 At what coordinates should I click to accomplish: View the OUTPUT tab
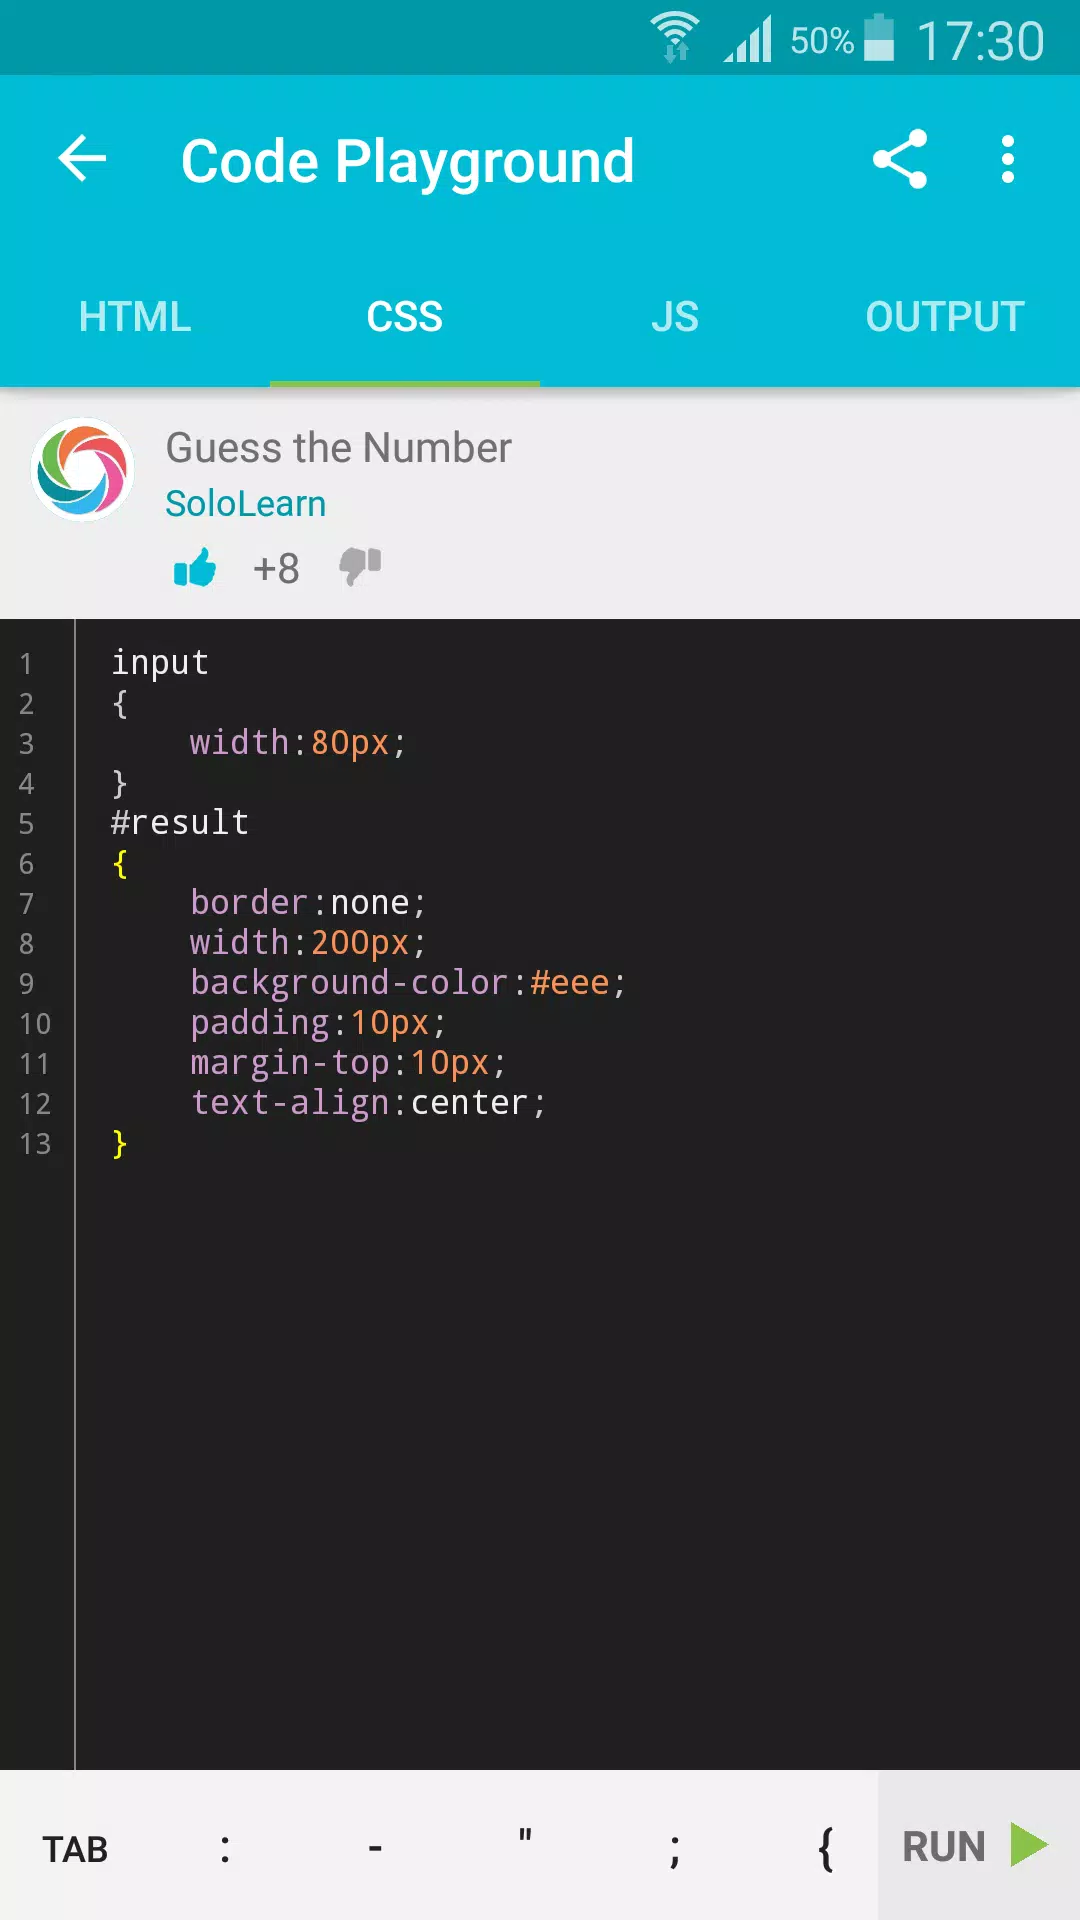coord(945,317)
